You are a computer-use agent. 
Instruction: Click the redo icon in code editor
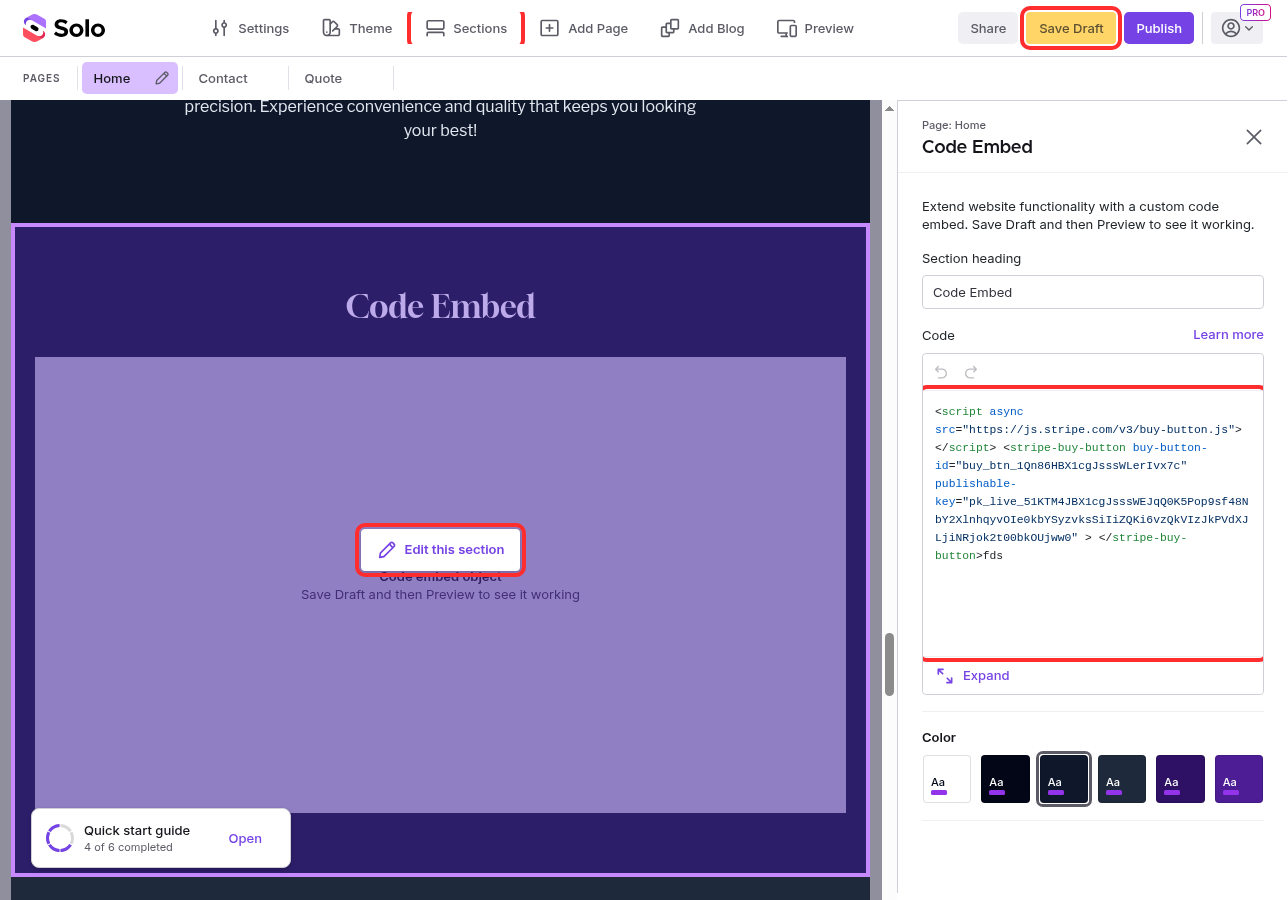[971, 372]
